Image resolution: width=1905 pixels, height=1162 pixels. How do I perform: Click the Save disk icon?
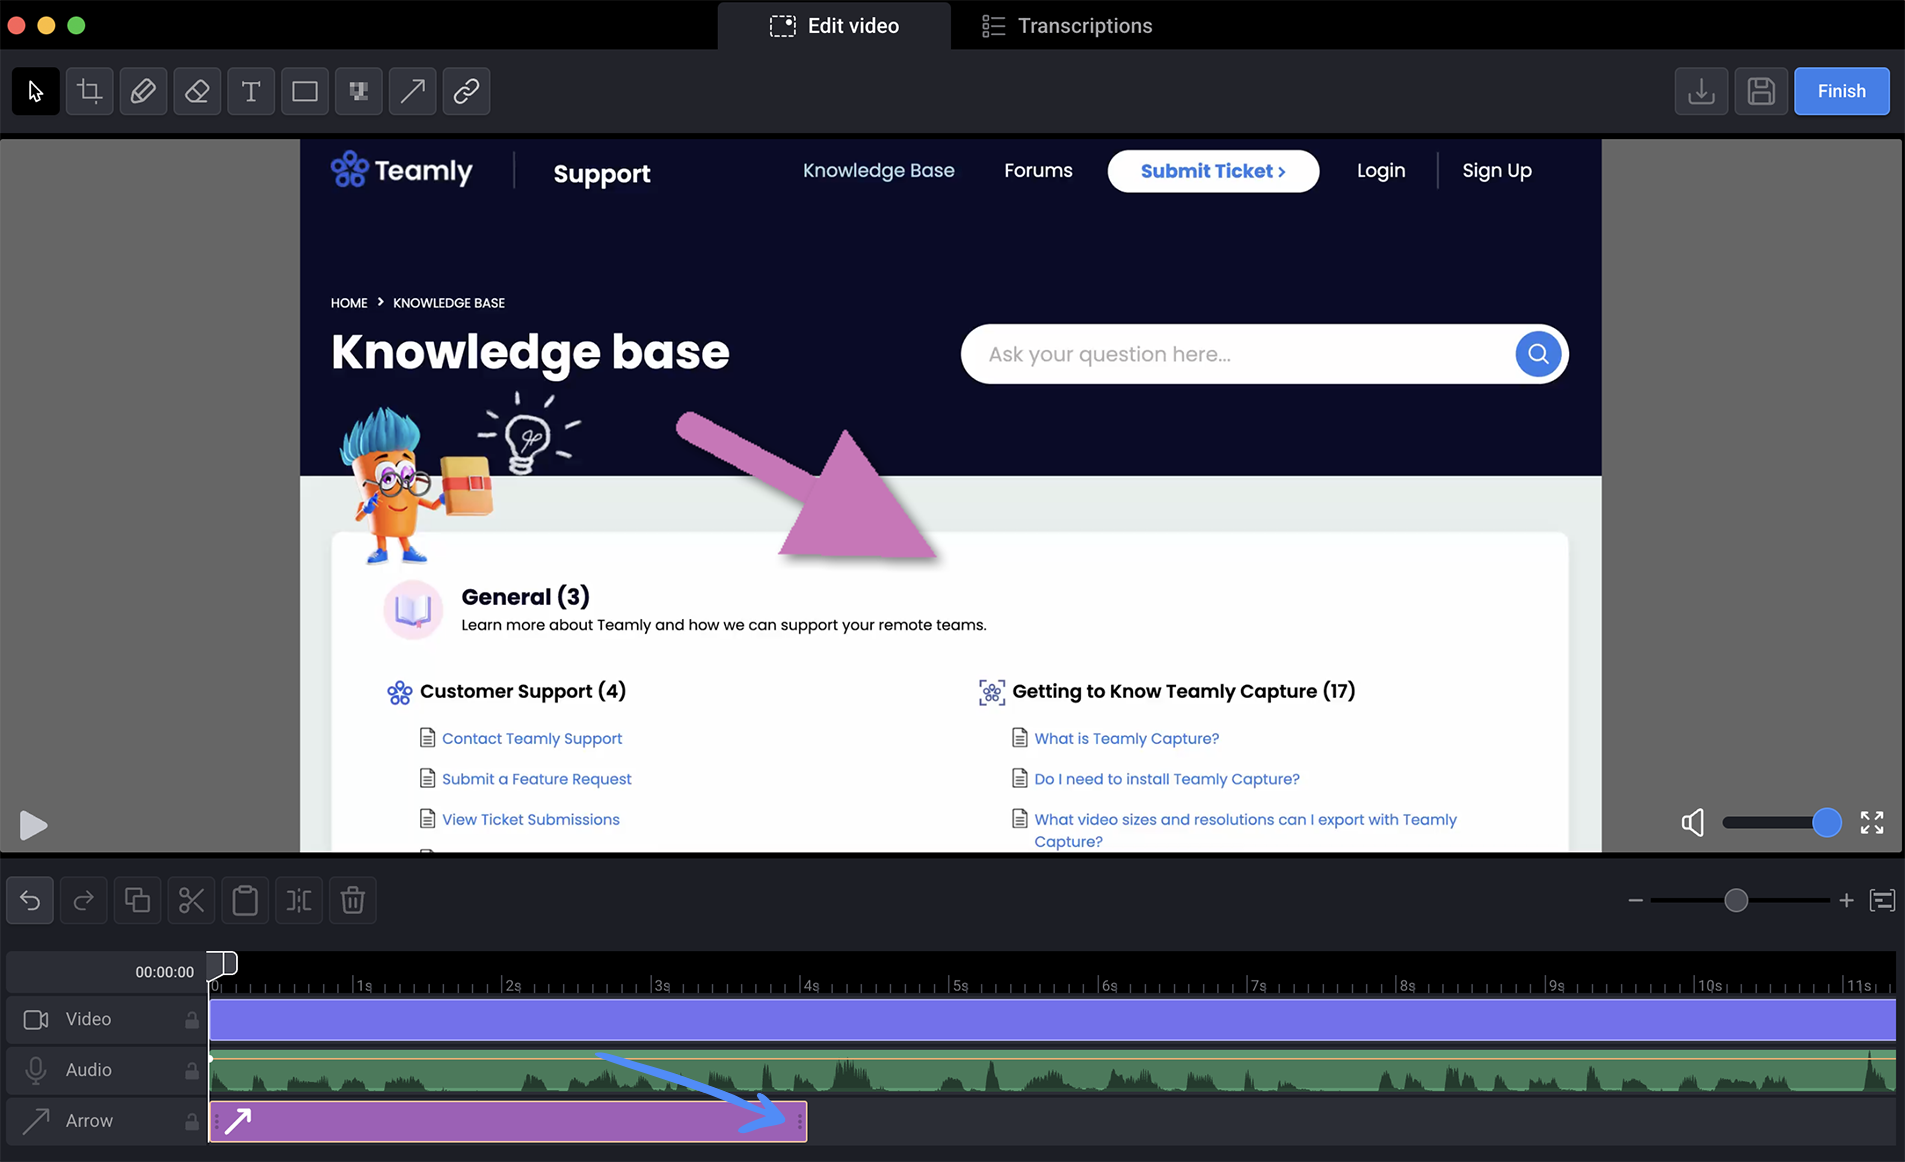pyautogui.click(x=1761, y=91)
